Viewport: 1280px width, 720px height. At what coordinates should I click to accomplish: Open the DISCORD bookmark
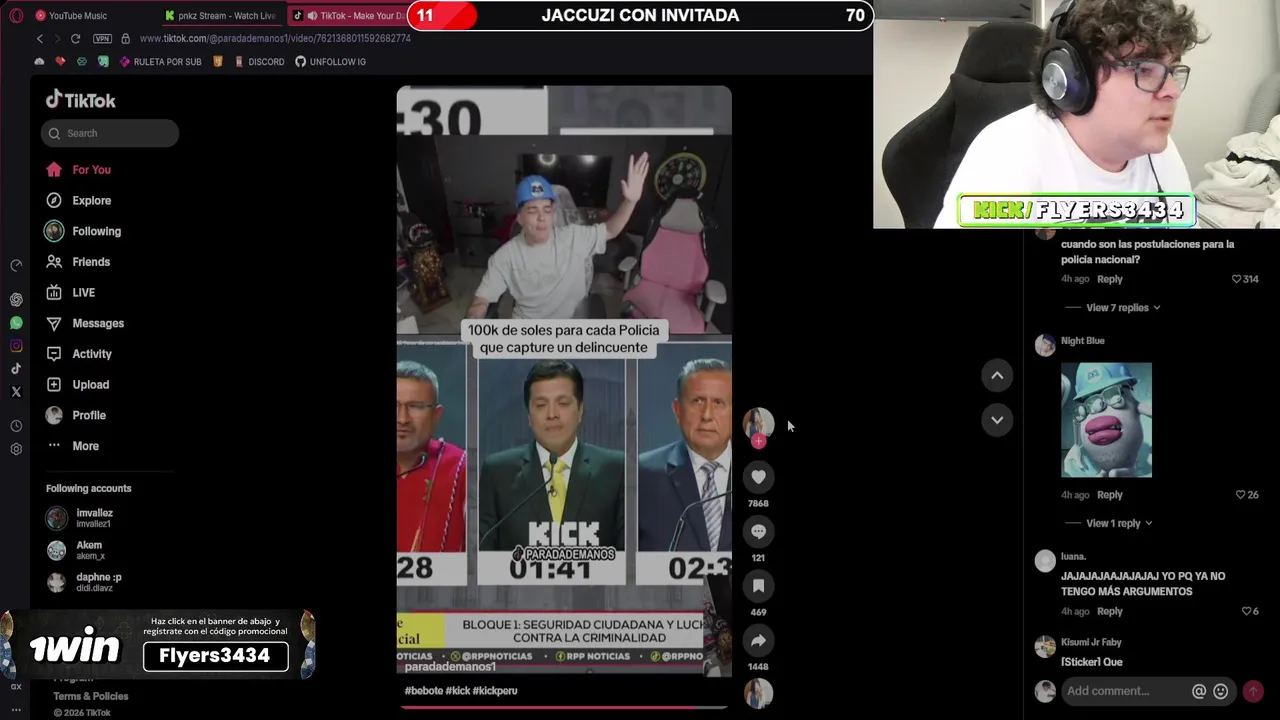click(259, 62)
